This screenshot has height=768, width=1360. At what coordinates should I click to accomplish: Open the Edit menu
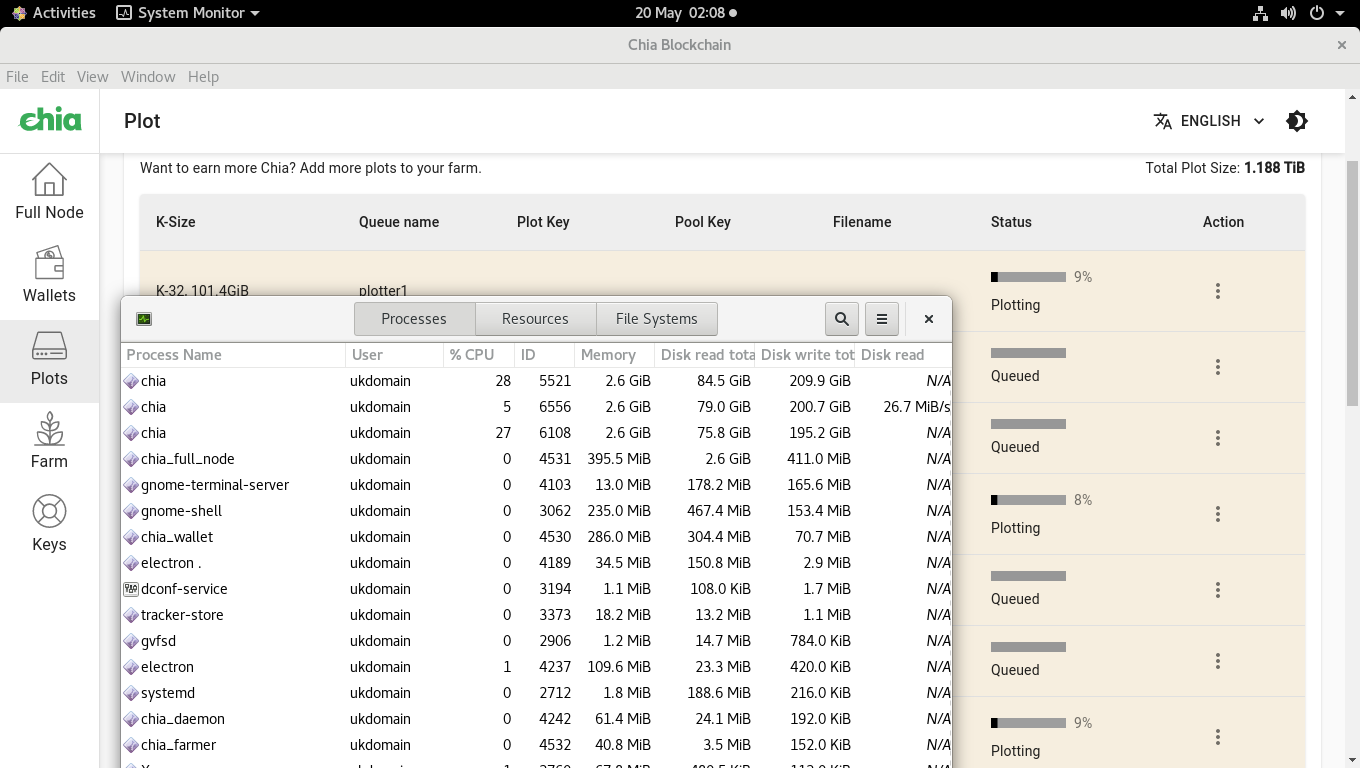click(x=53, y=77)
